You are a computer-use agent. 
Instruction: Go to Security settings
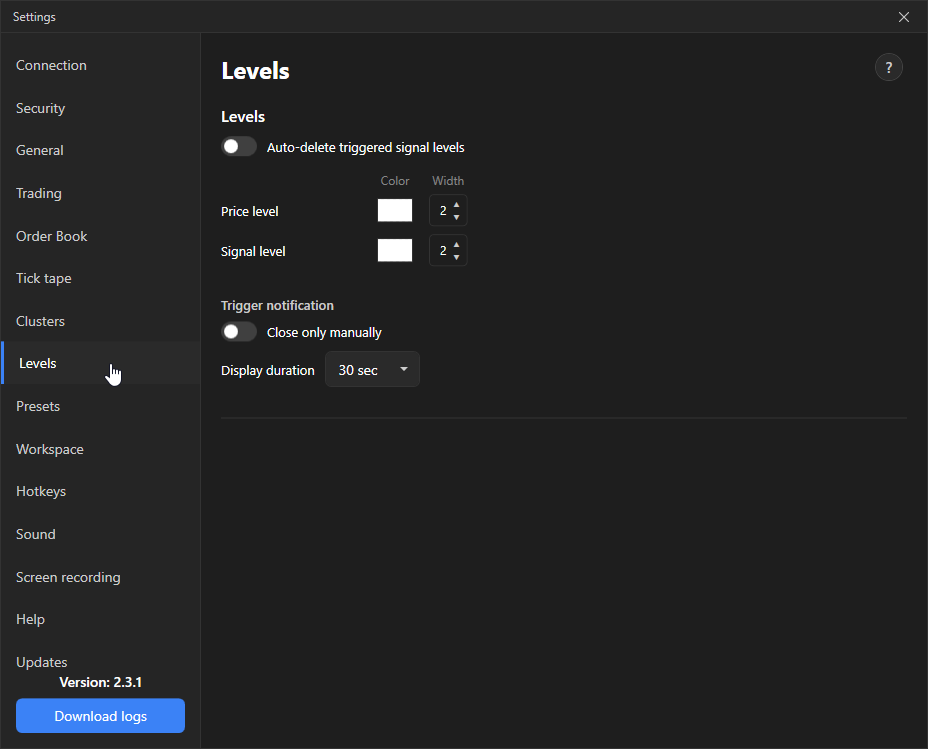click(101, 108)
